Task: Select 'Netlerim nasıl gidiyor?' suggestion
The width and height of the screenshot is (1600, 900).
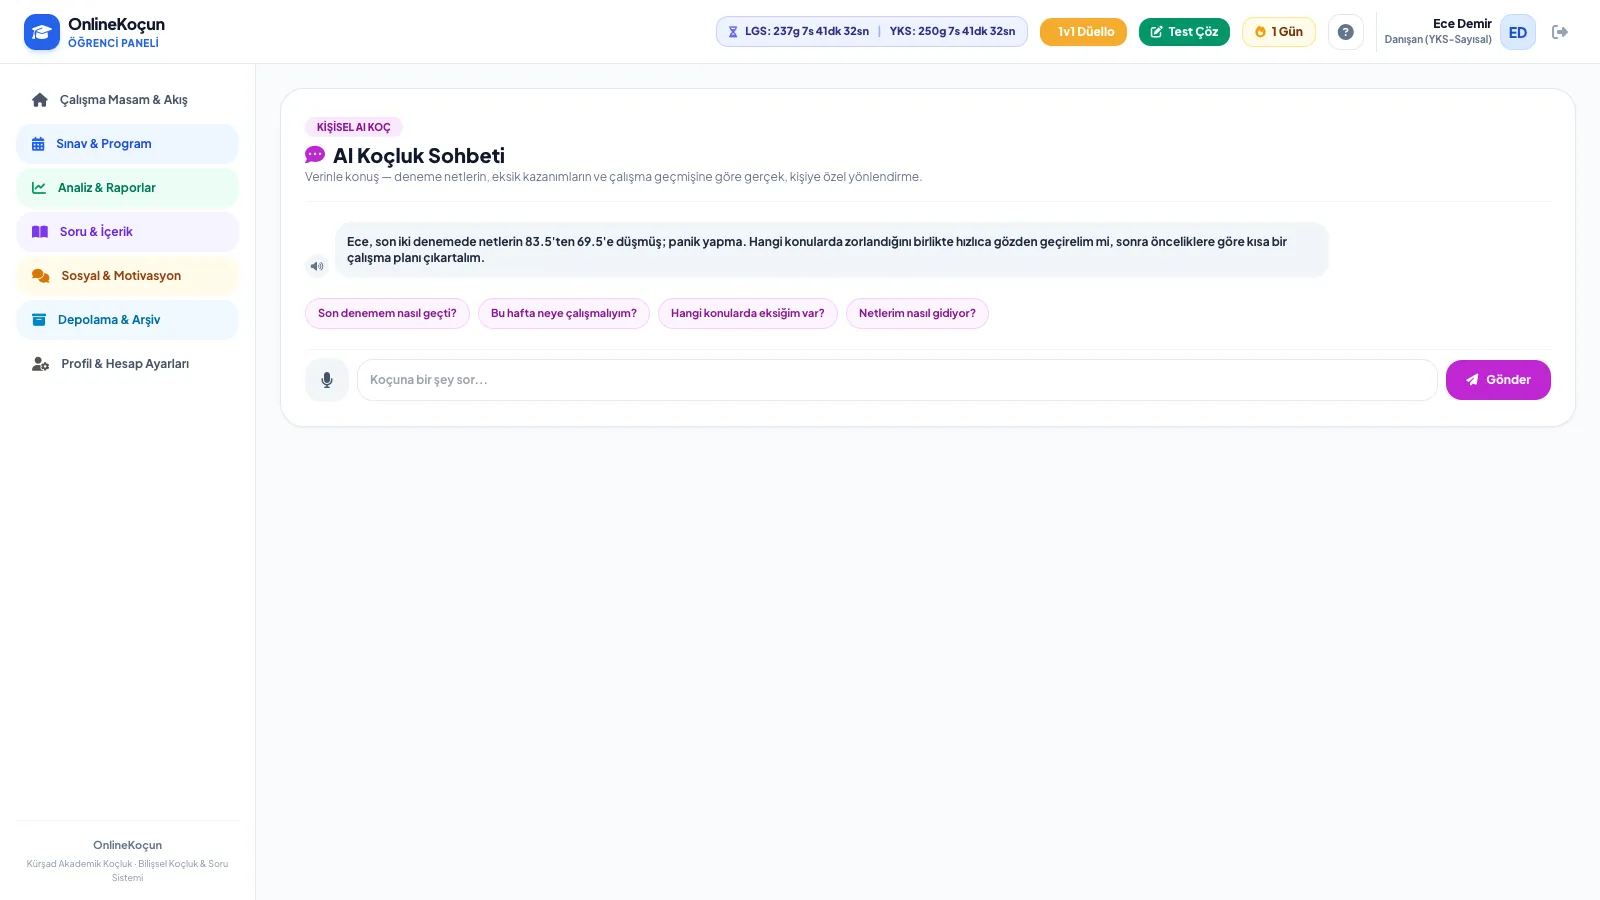Action: tap(917, 314)
